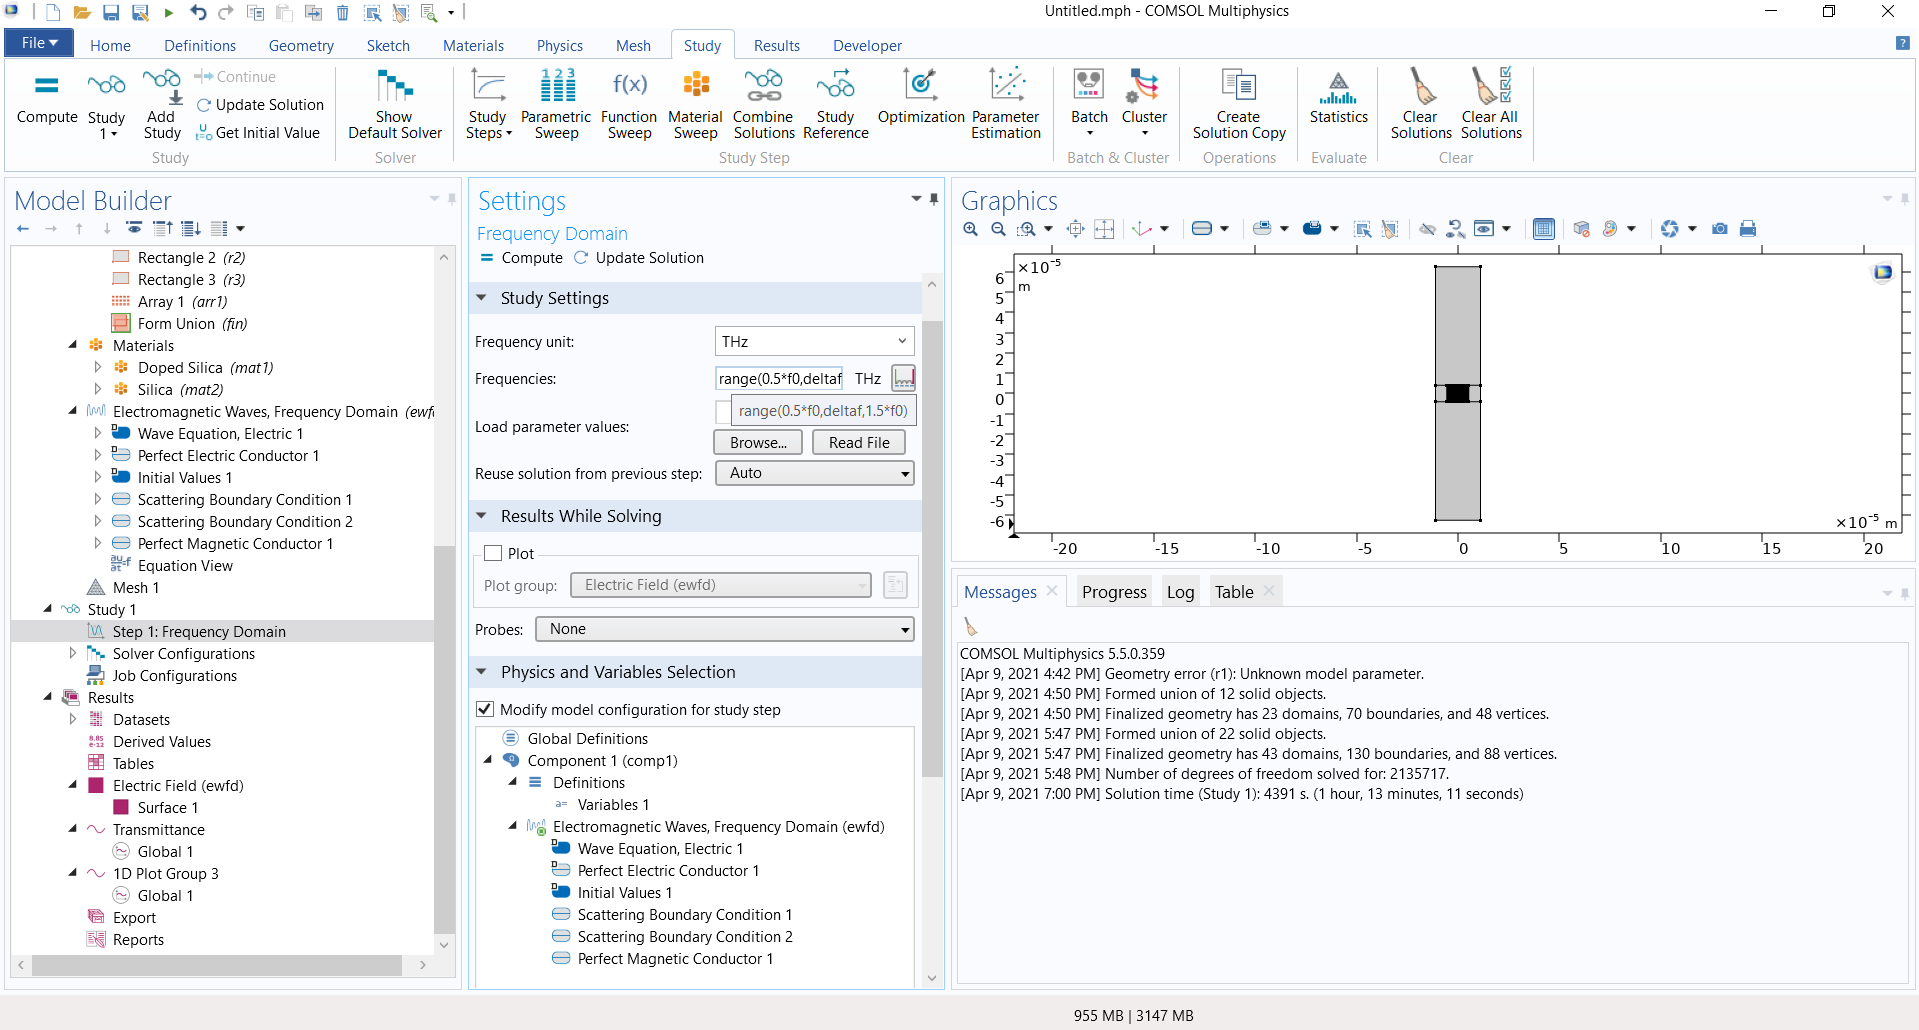This screenshot has width=1919, height=1030.
Task: Click the Read File button
Action: pos(859,442)
